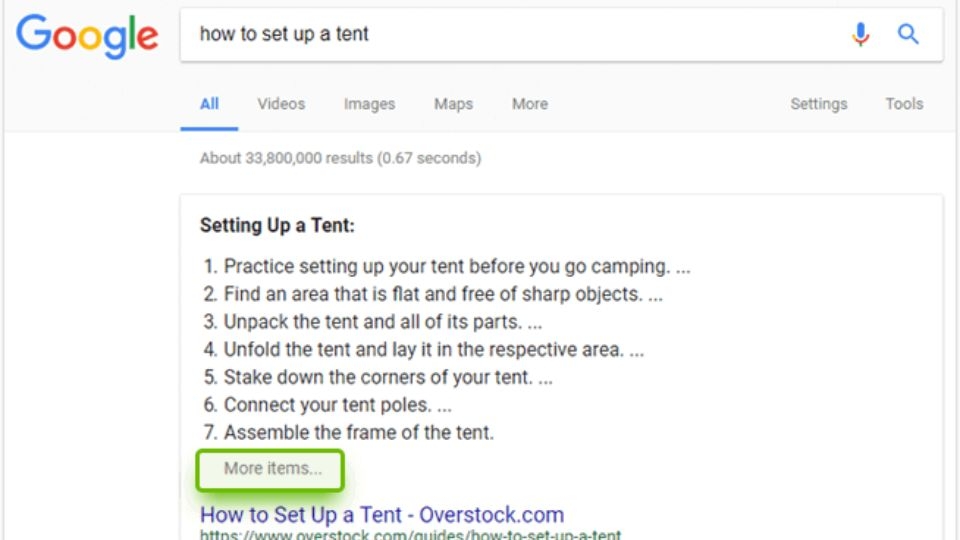Start voice search with the microphone icon

860,34
